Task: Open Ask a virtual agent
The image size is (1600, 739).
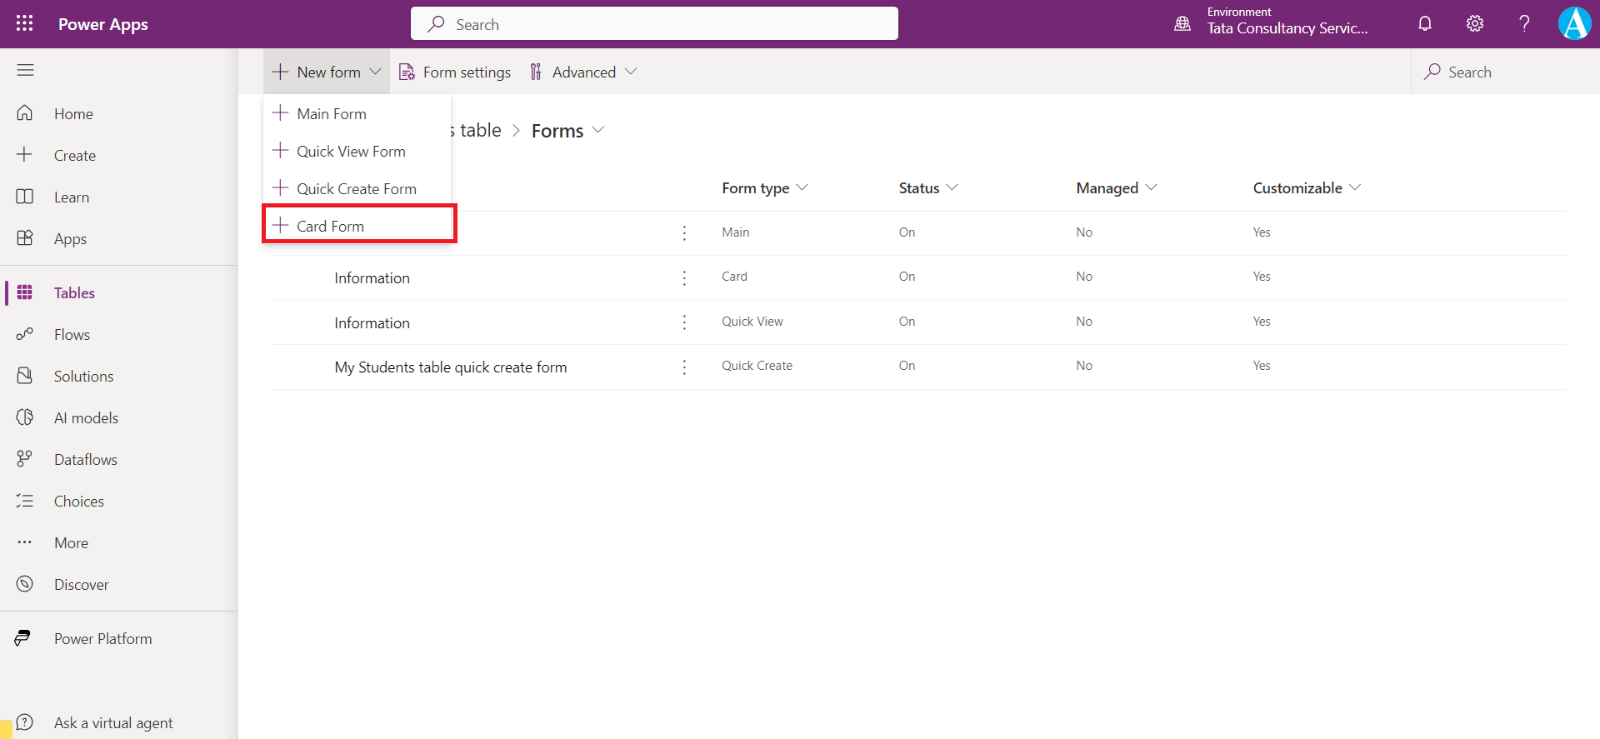Action: click(x=113, y=722)
